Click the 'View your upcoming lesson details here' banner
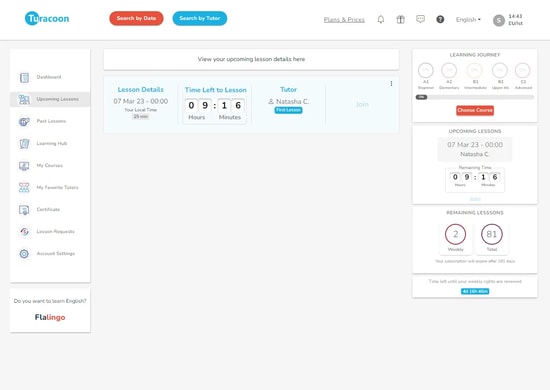The width and height of the screenshot is (550, 390). click(x=251, y=59)
